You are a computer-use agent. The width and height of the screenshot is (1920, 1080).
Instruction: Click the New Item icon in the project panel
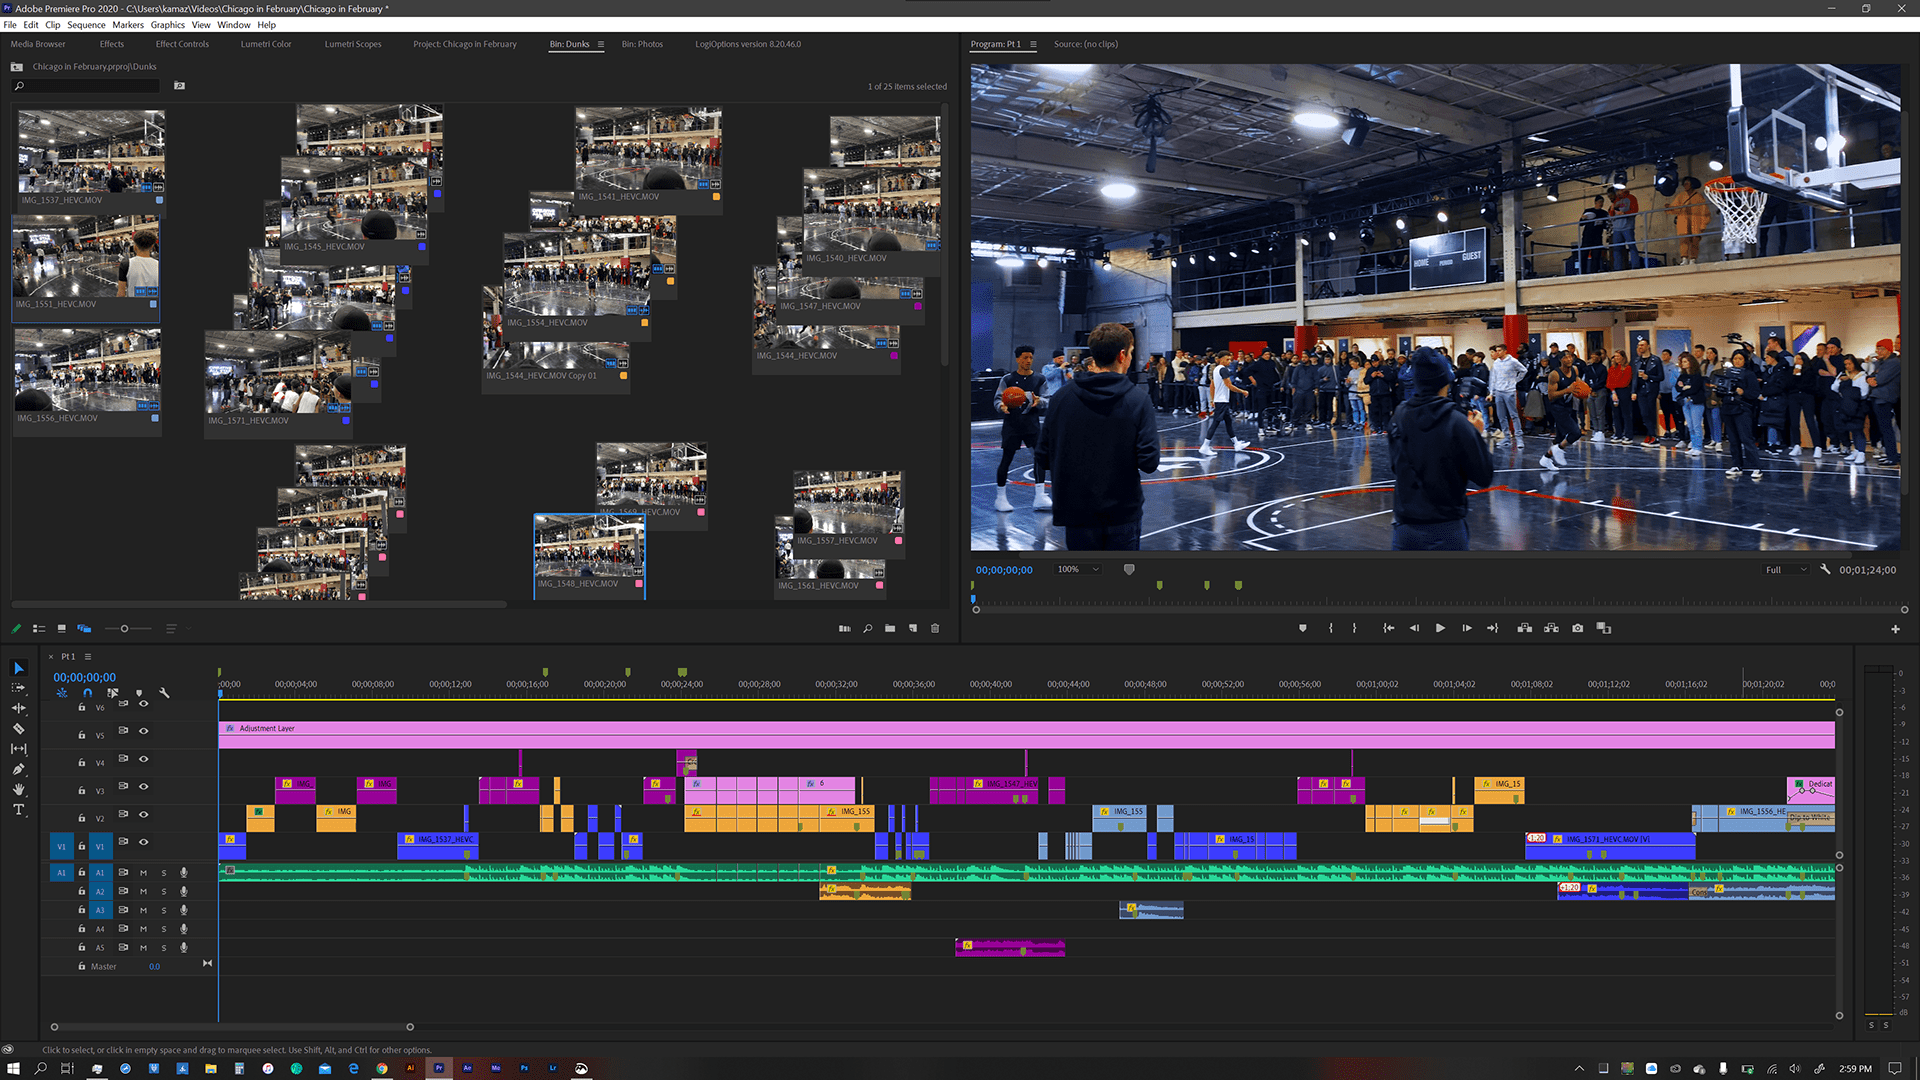click(913, 628)
